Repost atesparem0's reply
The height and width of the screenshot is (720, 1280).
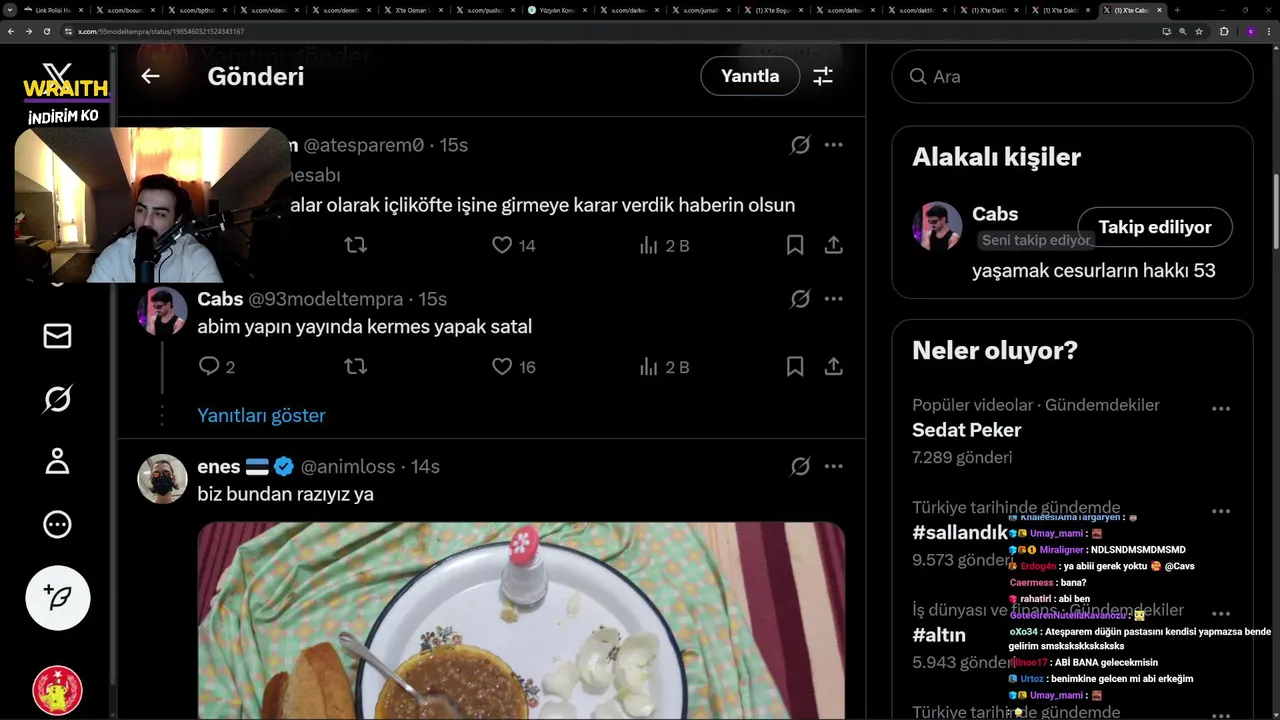355,245
